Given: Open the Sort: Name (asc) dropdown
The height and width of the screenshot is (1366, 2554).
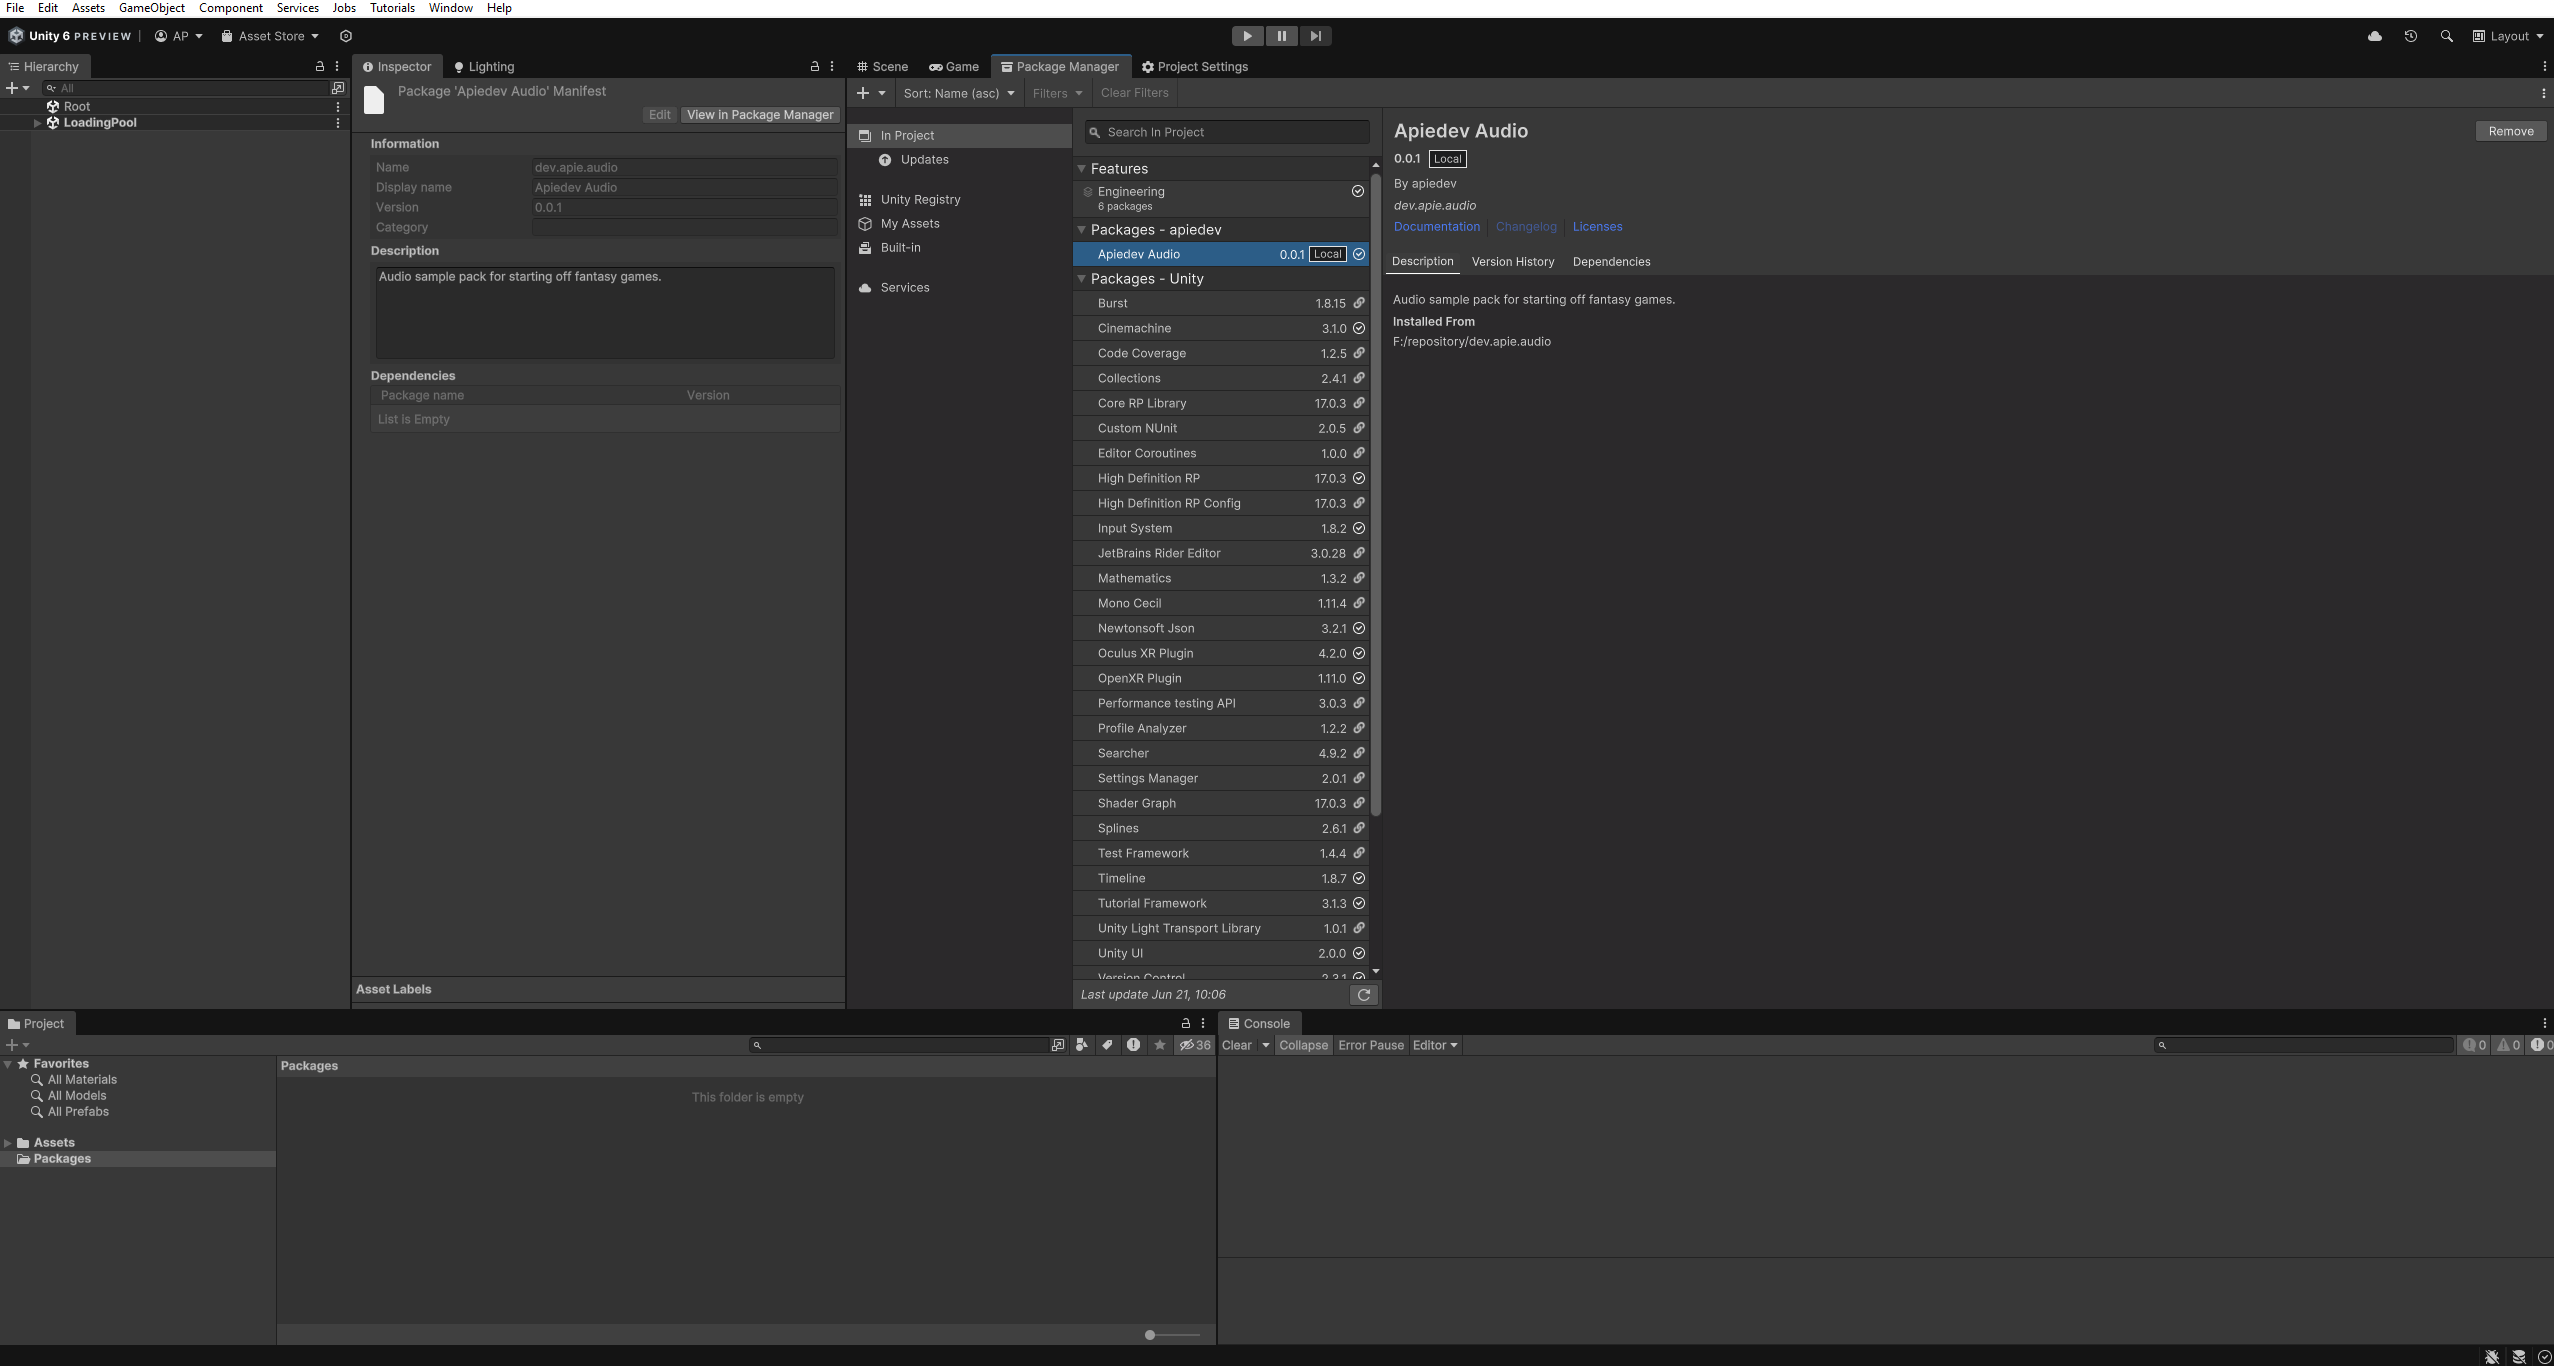Looking at the screenshot, I should pos(955,93).
